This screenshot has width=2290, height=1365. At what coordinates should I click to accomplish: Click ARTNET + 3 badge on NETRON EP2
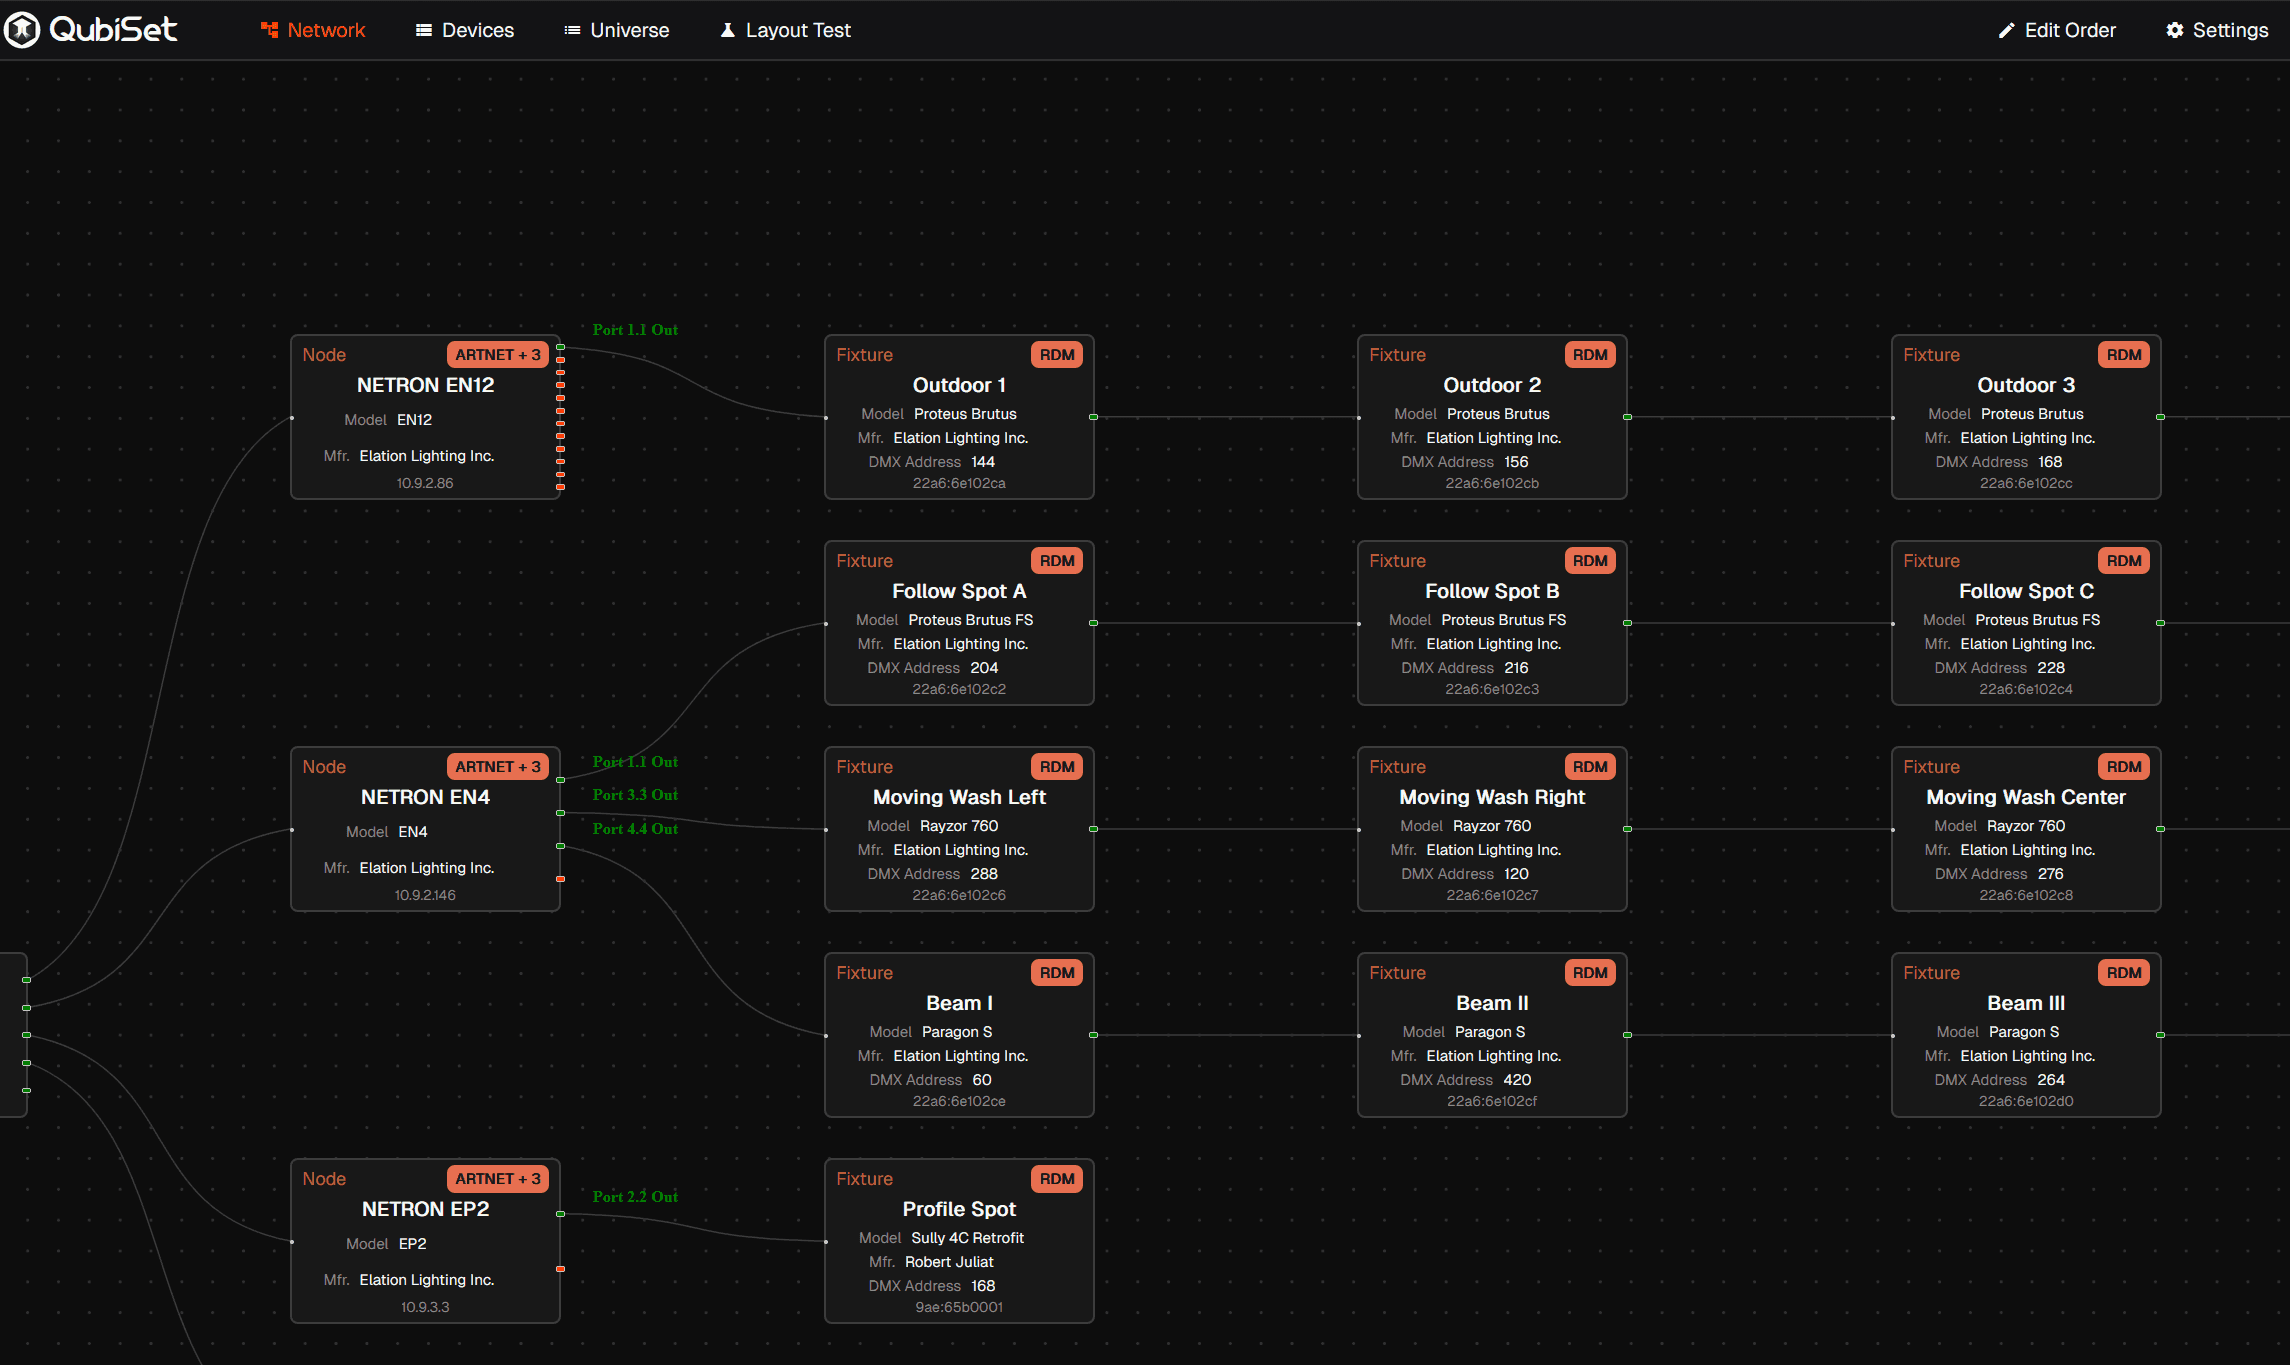(497, 1179)
